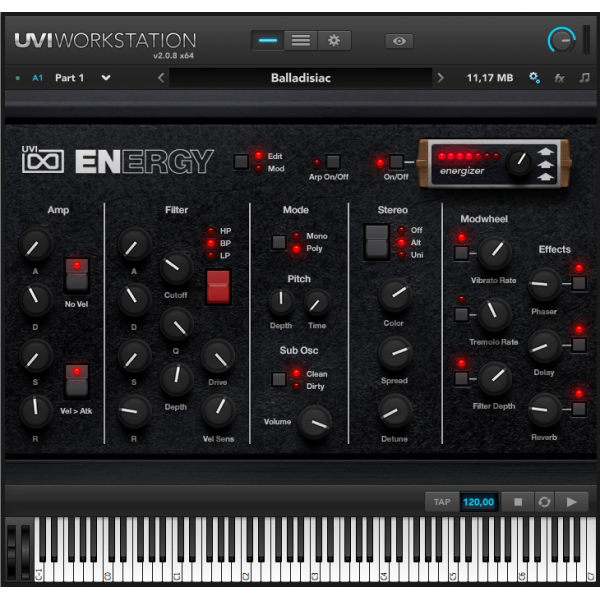Toggle the Arp On/Off button
This screenshot has width=600, height=600.
333,161
